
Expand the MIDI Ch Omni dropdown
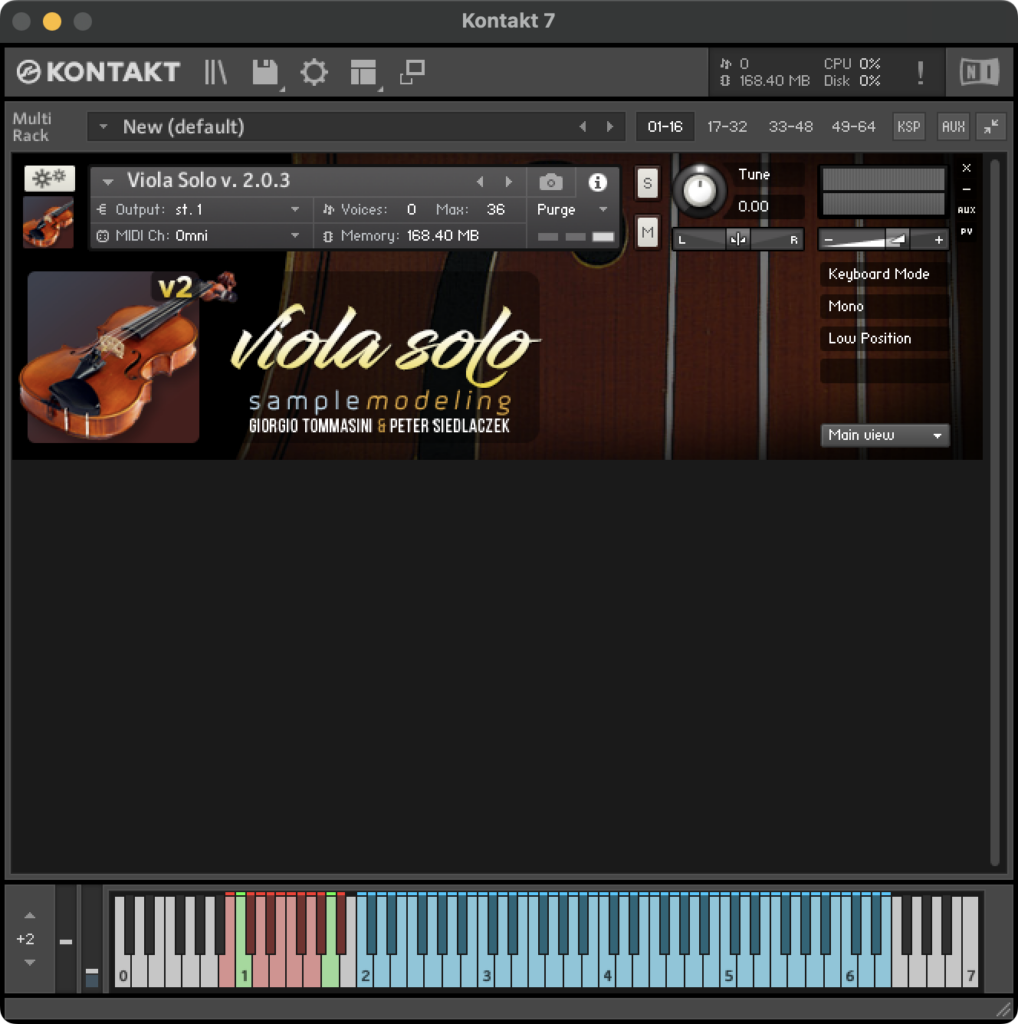coord(295,236)
